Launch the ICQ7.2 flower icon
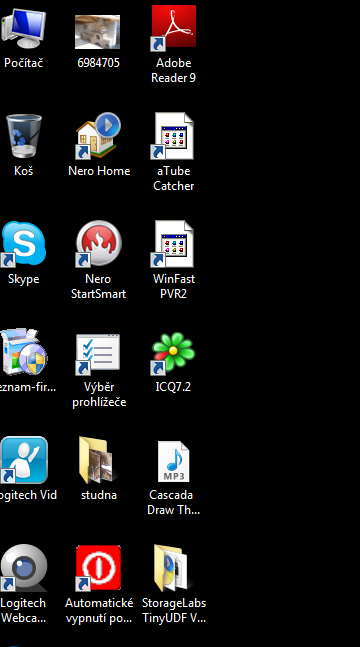Screen dimensions: 360x647 173,353
